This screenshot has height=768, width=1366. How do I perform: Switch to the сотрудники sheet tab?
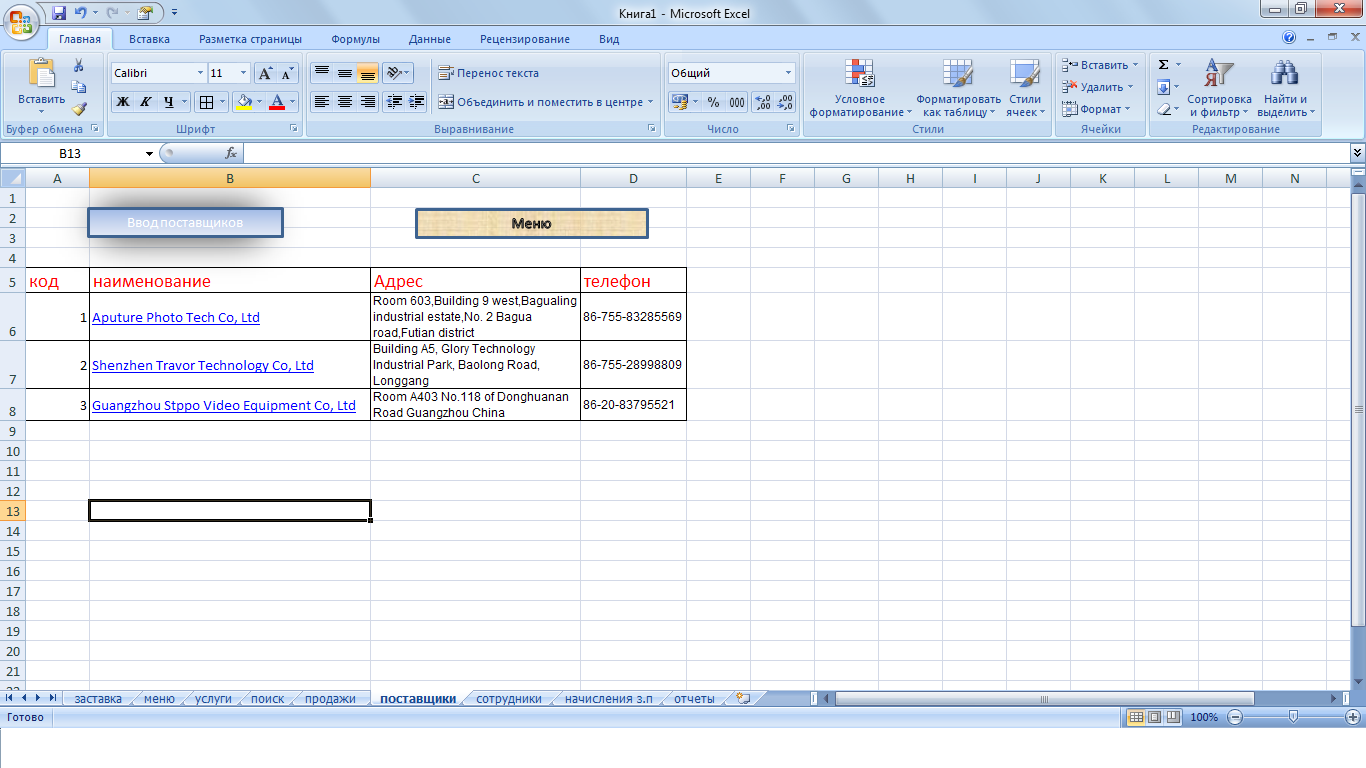click(x=509, y=699)
